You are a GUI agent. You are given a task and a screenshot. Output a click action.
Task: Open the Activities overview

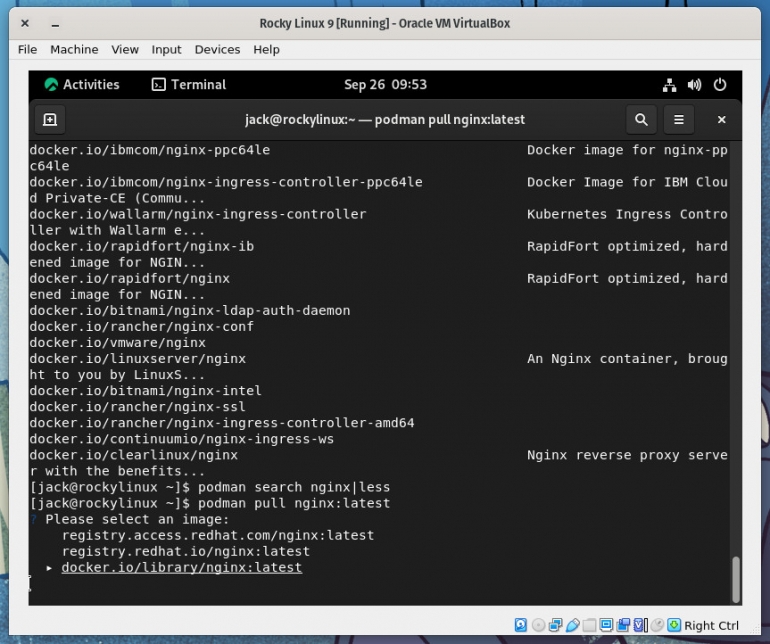click(x=82, y=84)
